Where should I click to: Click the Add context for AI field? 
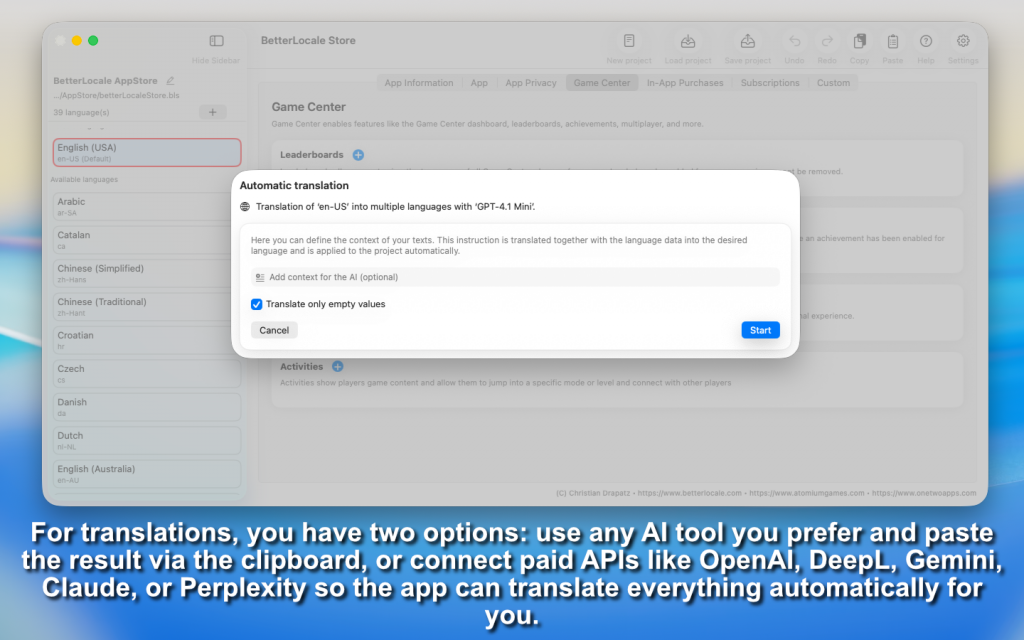click(x=515, y=277)
